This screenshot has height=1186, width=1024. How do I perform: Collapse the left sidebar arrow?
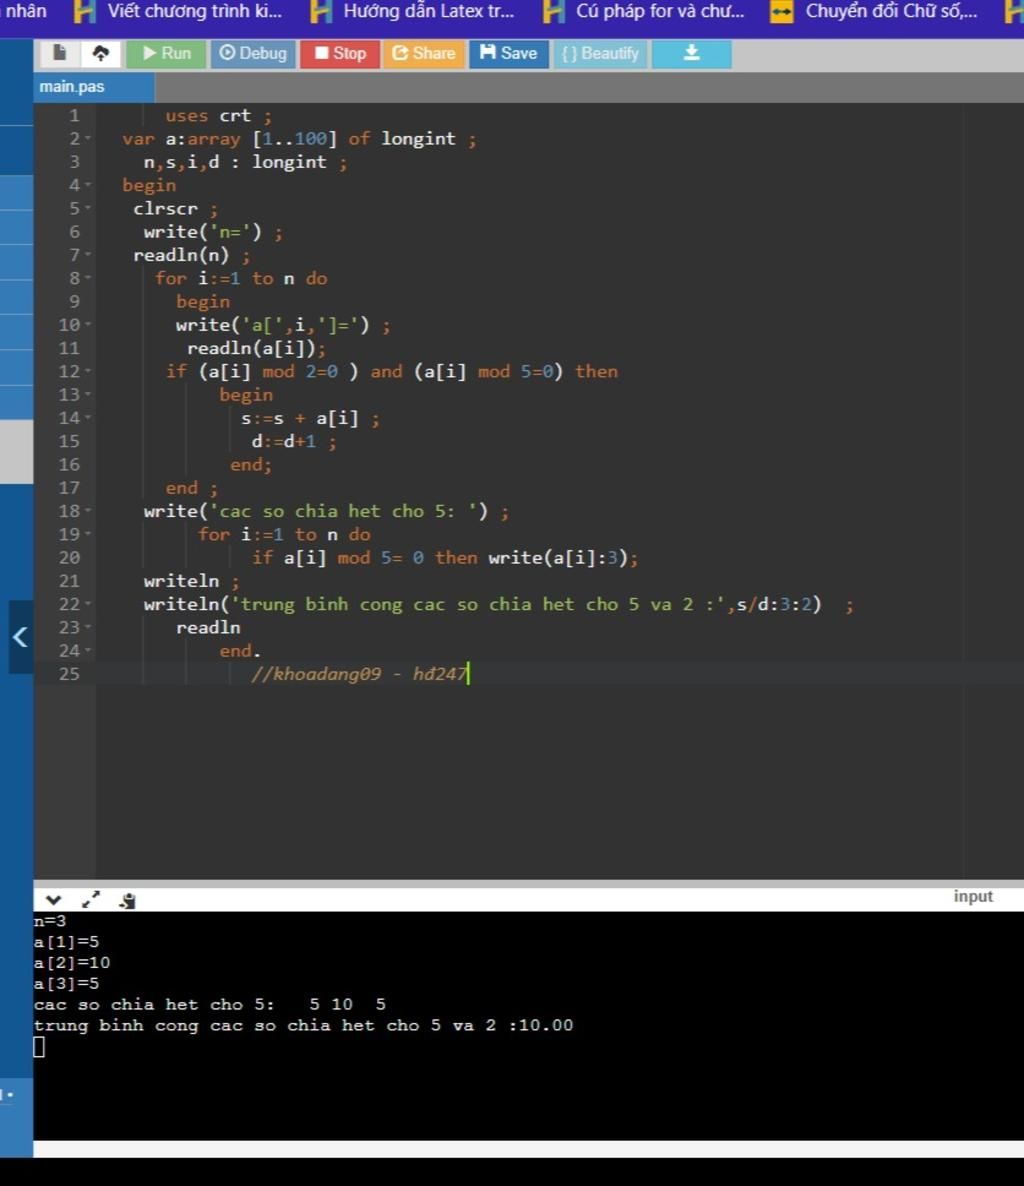[x=20, y=637]
